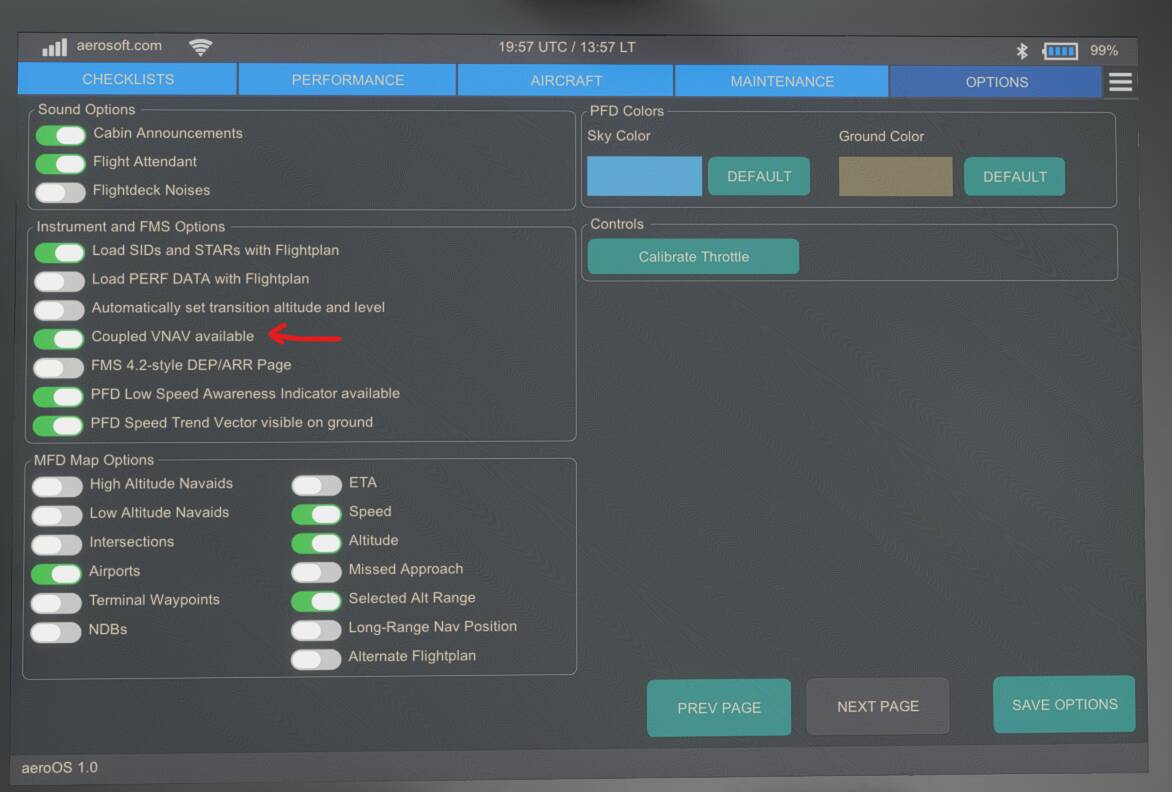
Task: Open the AIRCRAFT tab
Action: click(x=566, y=81)
